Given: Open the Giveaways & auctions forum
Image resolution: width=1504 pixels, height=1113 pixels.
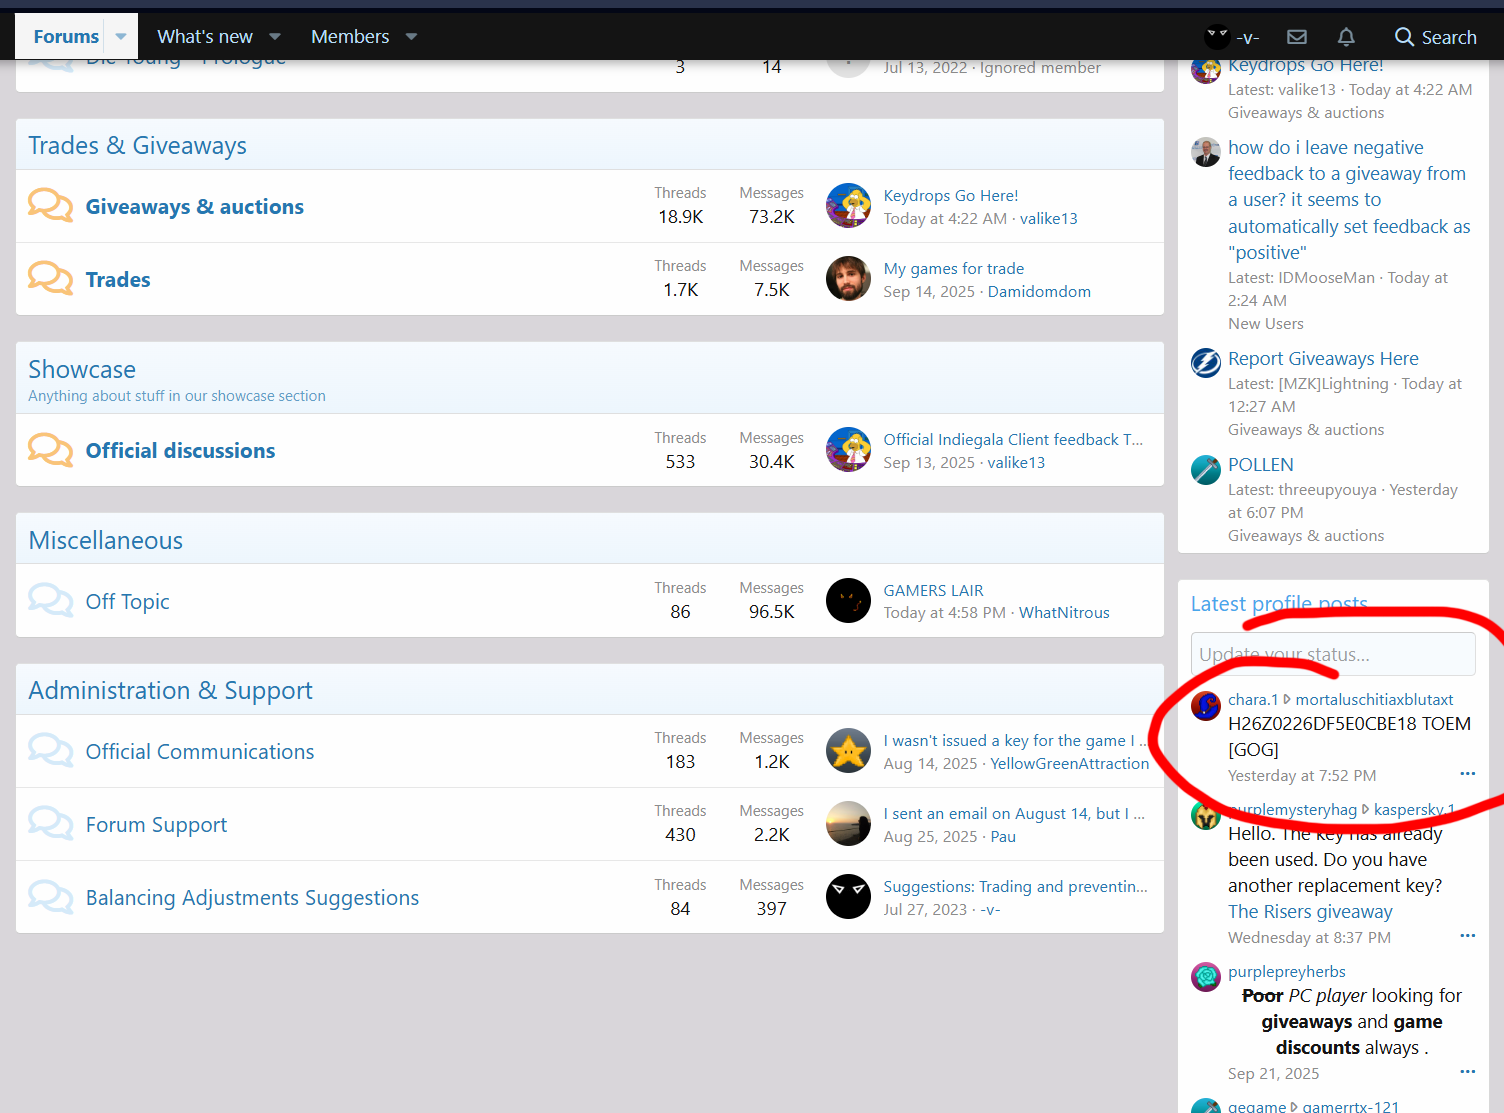Looking at the screenshot, I should [x=195, y=207].
